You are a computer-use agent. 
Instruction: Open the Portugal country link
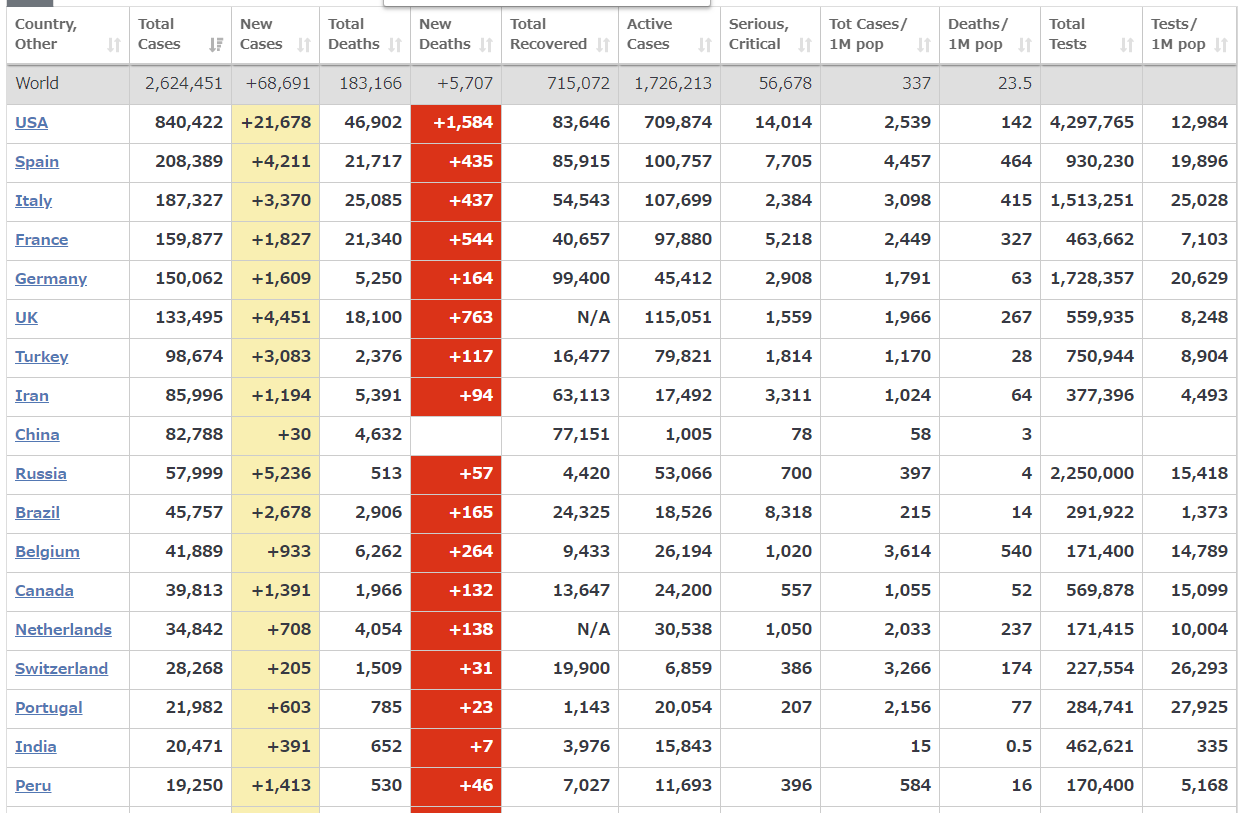pos(49,707)
